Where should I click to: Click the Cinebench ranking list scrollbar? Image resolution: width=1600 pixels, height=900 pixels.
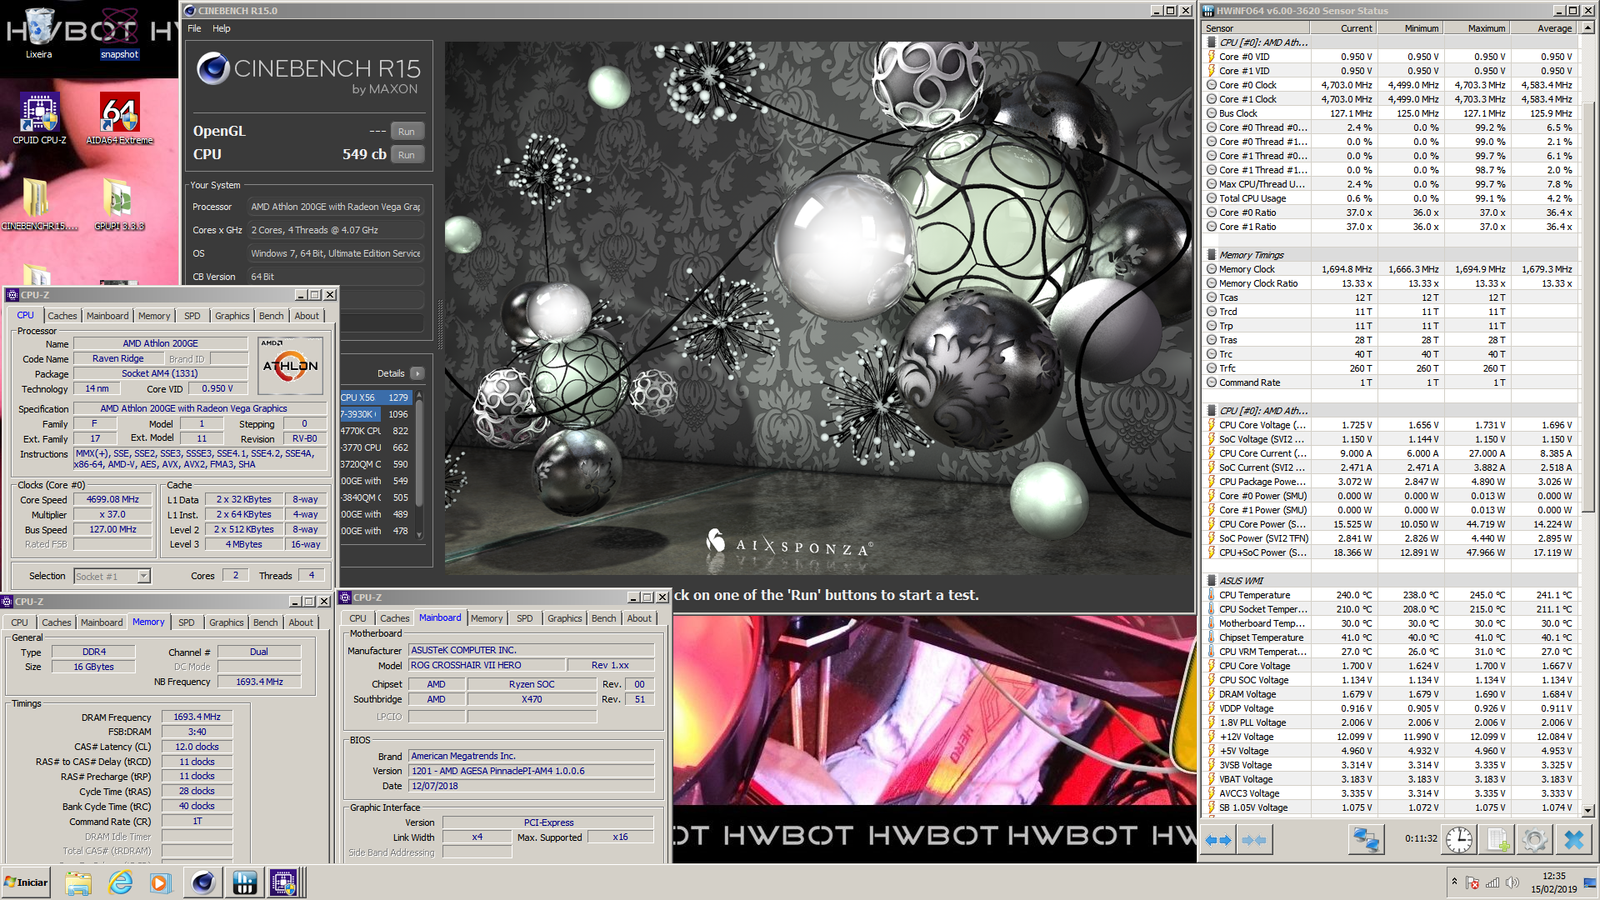[x=419, y=460]
